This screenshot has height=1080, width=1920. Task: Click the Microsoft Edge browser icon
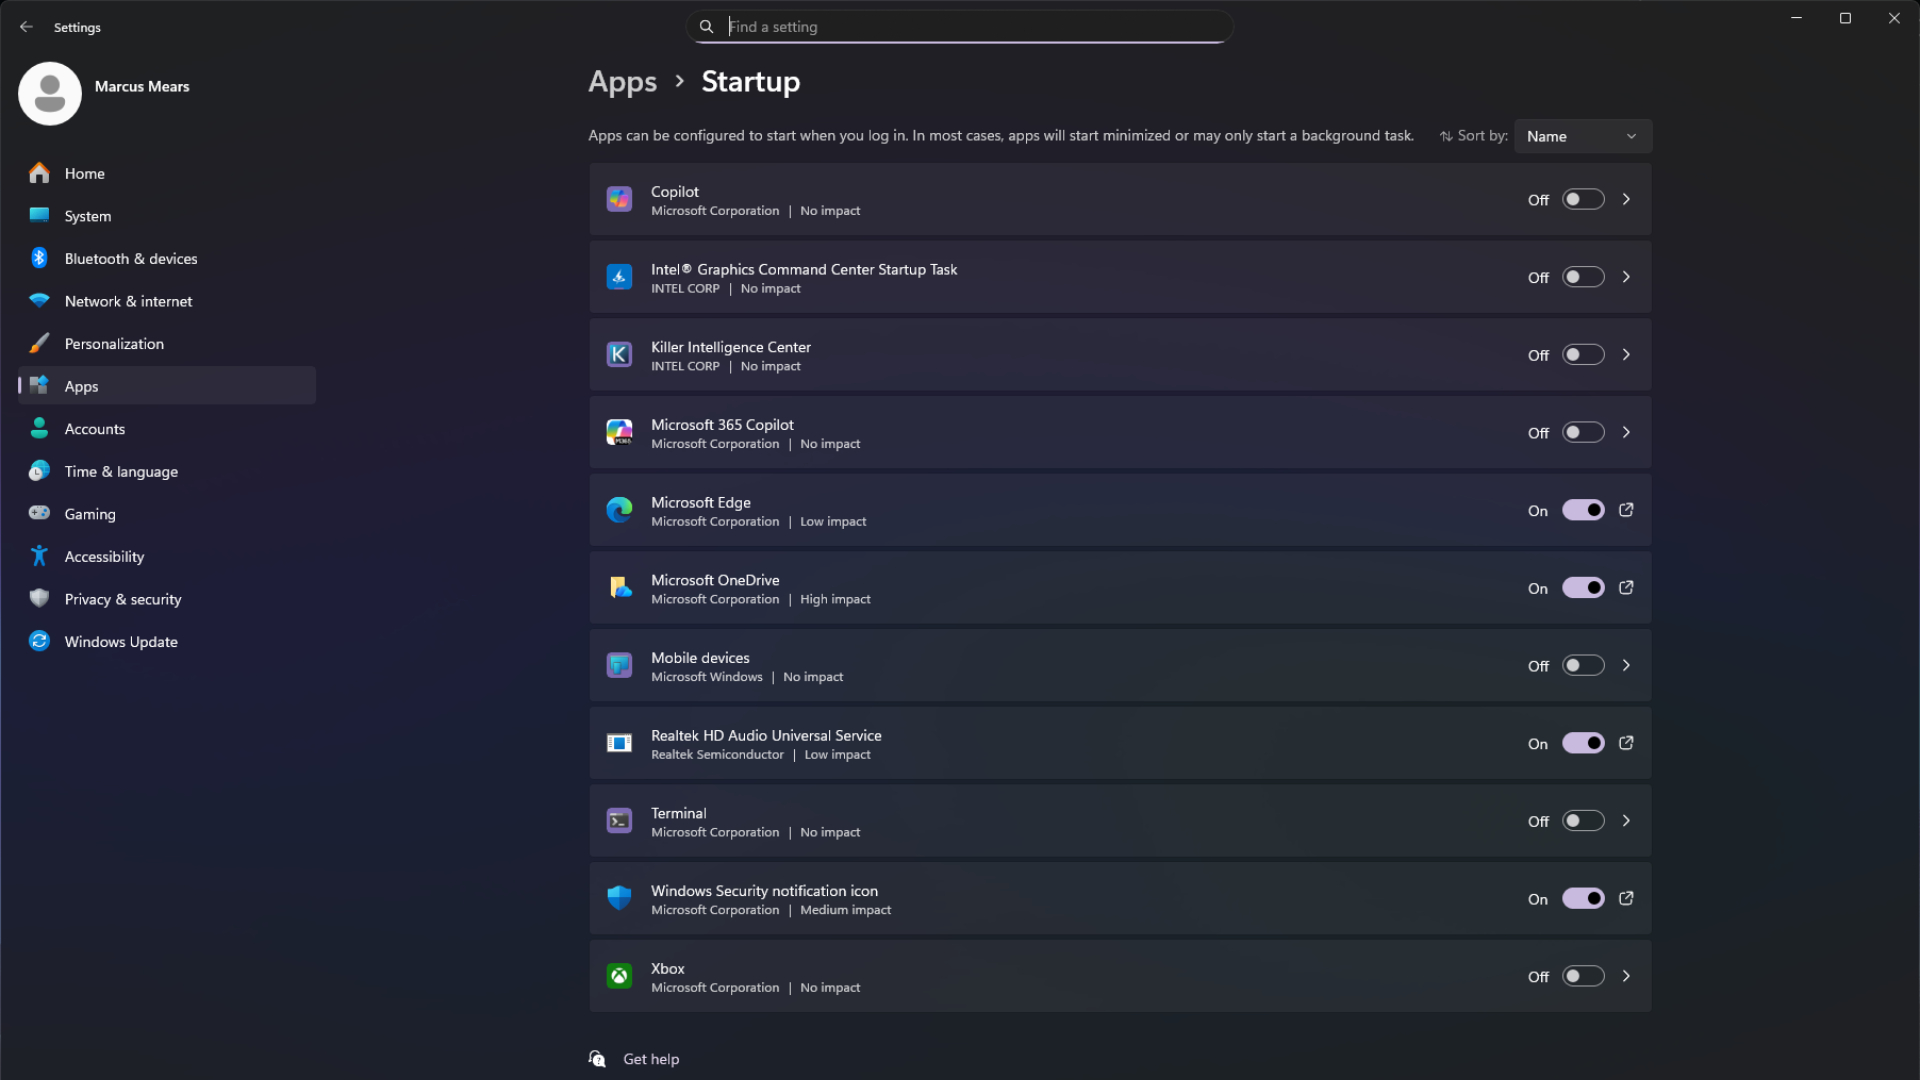point(619,510)
